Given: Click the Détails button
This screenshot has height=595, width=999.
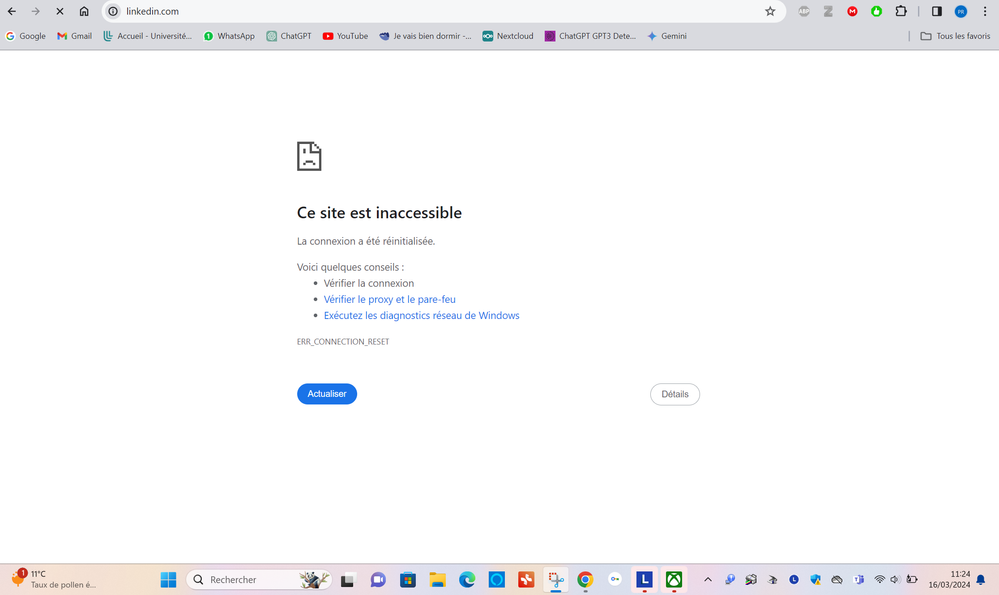Looking at the screenshot, I should pyautogui.click(x=675, y=394).
